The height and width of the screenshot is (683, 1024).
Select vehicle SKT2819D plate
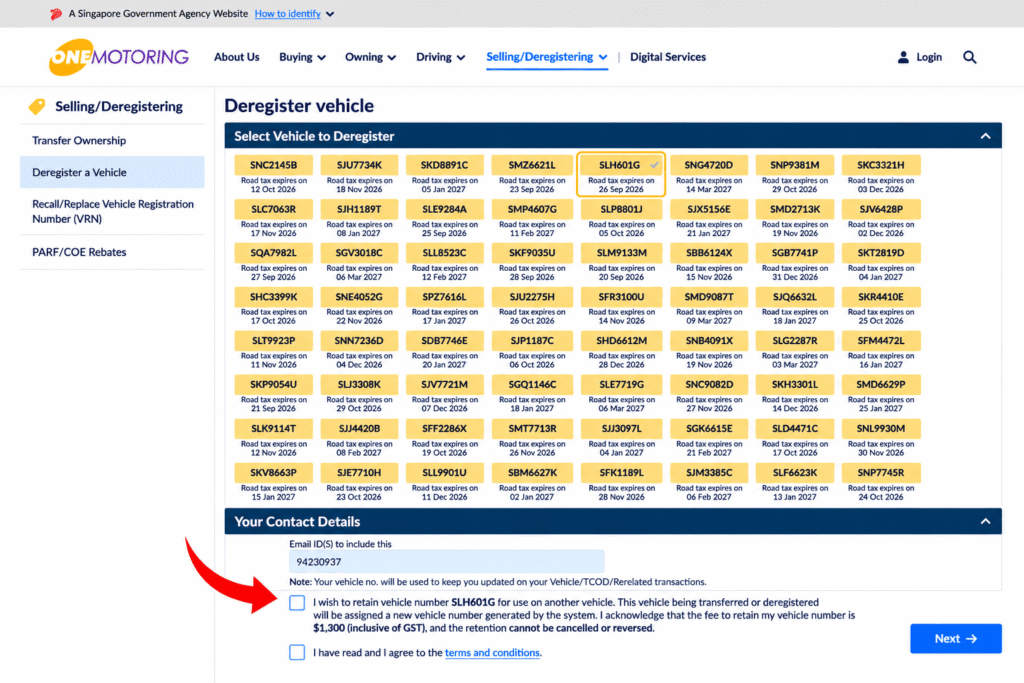881,253
